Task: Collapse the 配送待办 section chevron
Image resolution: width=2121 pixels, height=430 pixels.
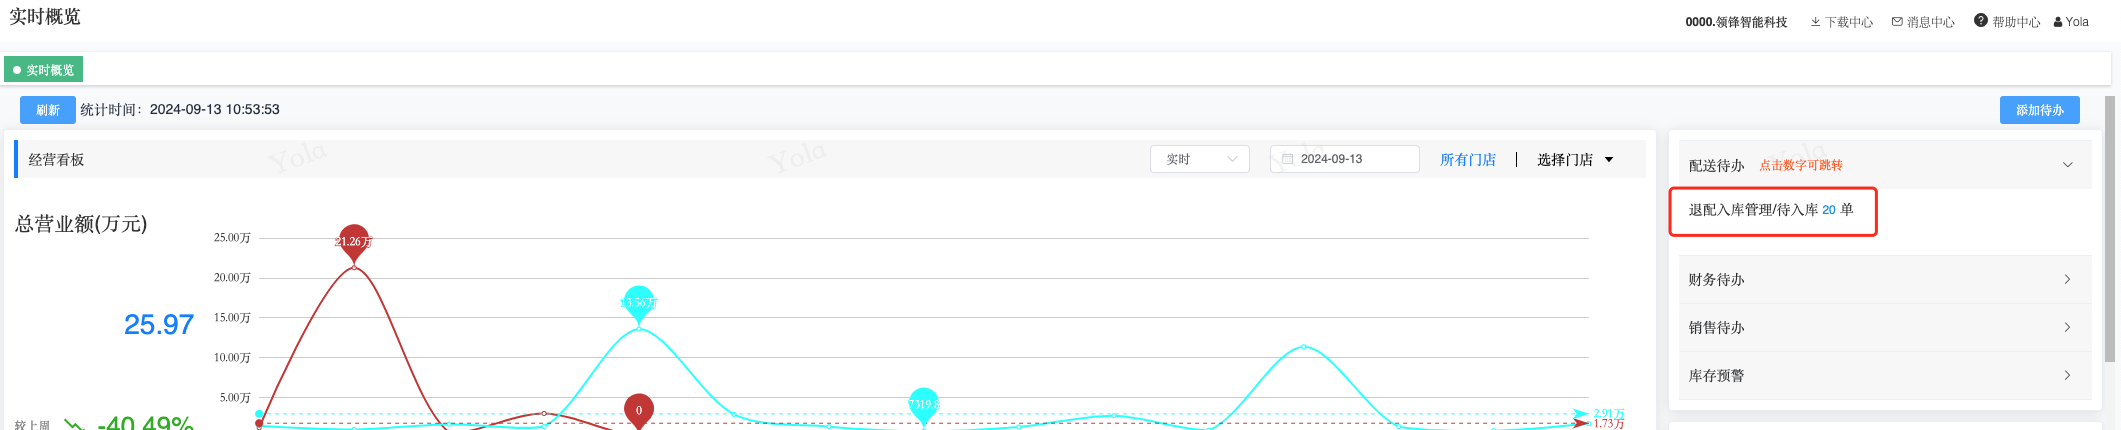Action: click(x=2068, y=165)
